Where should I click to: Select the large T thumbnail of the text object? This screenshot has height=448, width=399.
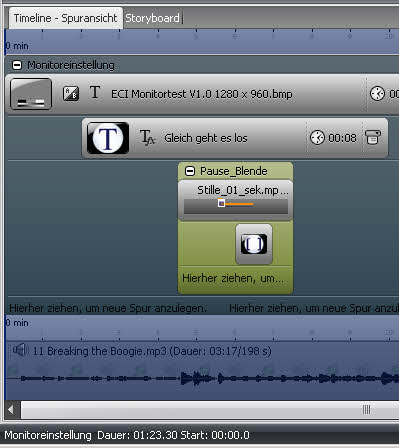[x=108, y=138]
